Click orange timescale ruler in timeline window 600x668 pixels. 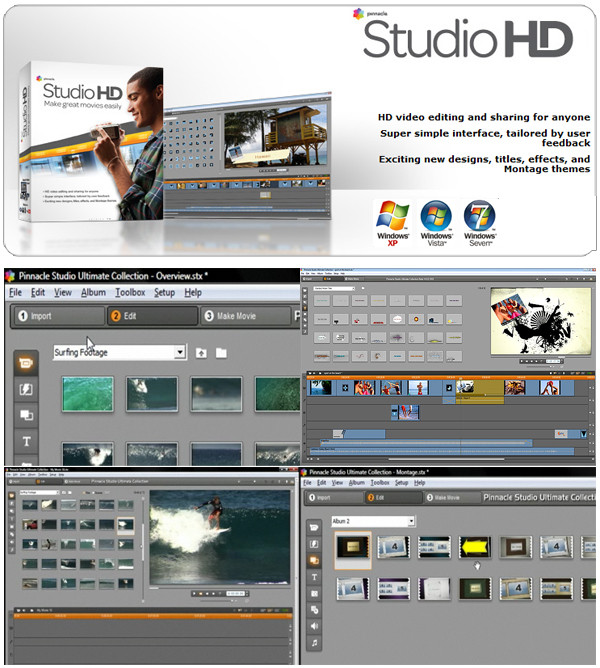point(450,377)
